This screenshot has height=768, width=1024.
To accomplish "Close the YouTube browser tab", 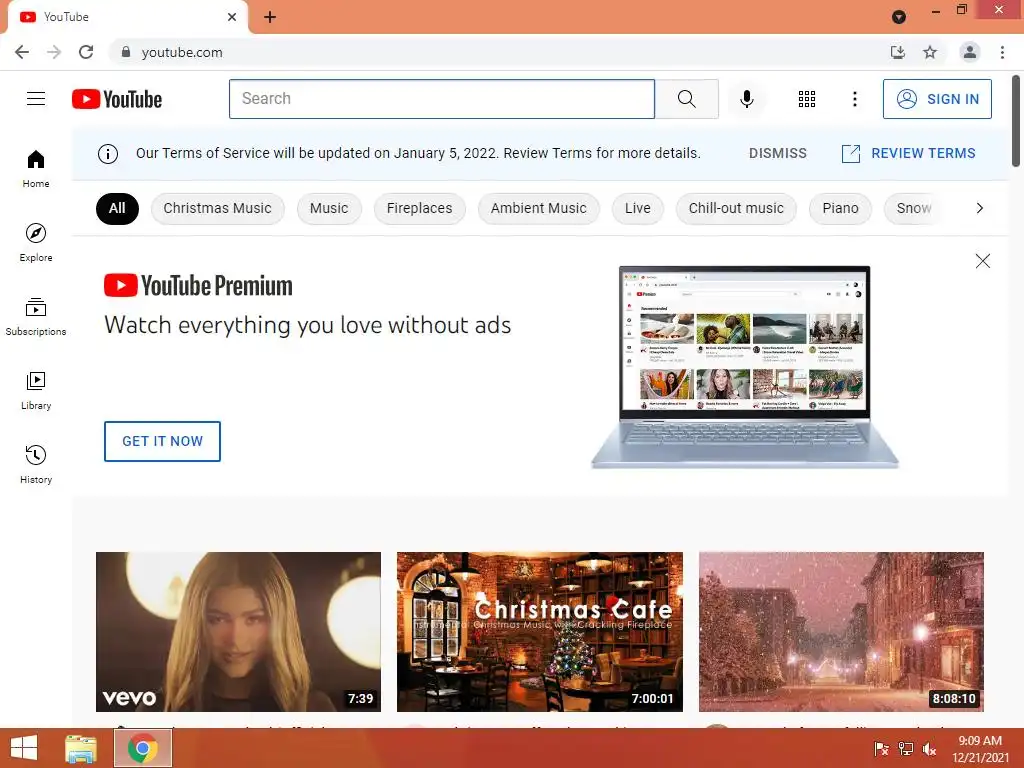I will [x=232, y=17].
